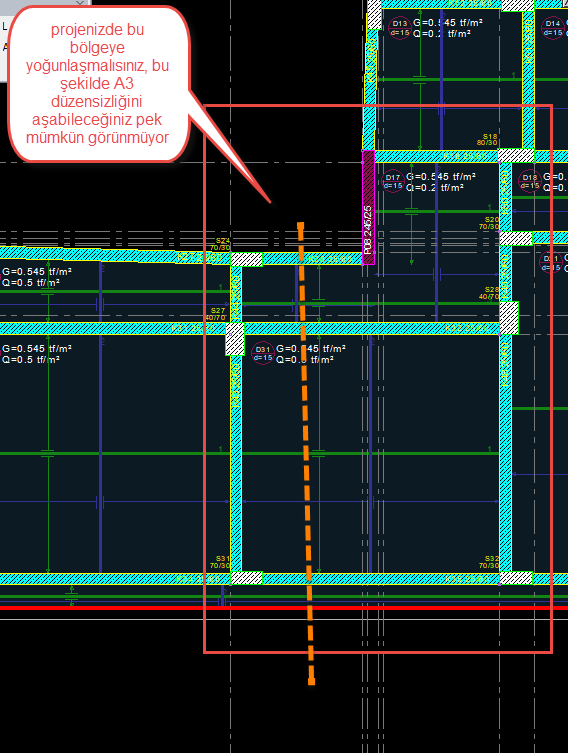The height and width of the screenshot is (753, 568).
Task: Select the magenta P08 245/25 shear wall
Action: [x=368, y=207]
